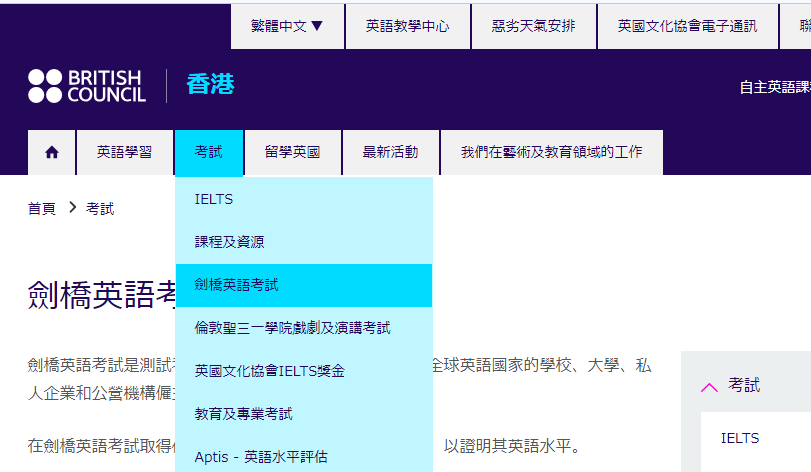Select the 英語學習 navigation tab
This screenshot has height=472, width=811.
[x=125, y=153]
